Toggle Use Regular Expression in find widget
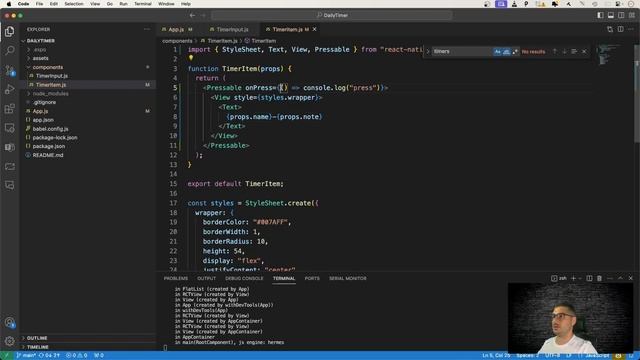The width and height of the screenshot is (640, 360). click(515, 52)
